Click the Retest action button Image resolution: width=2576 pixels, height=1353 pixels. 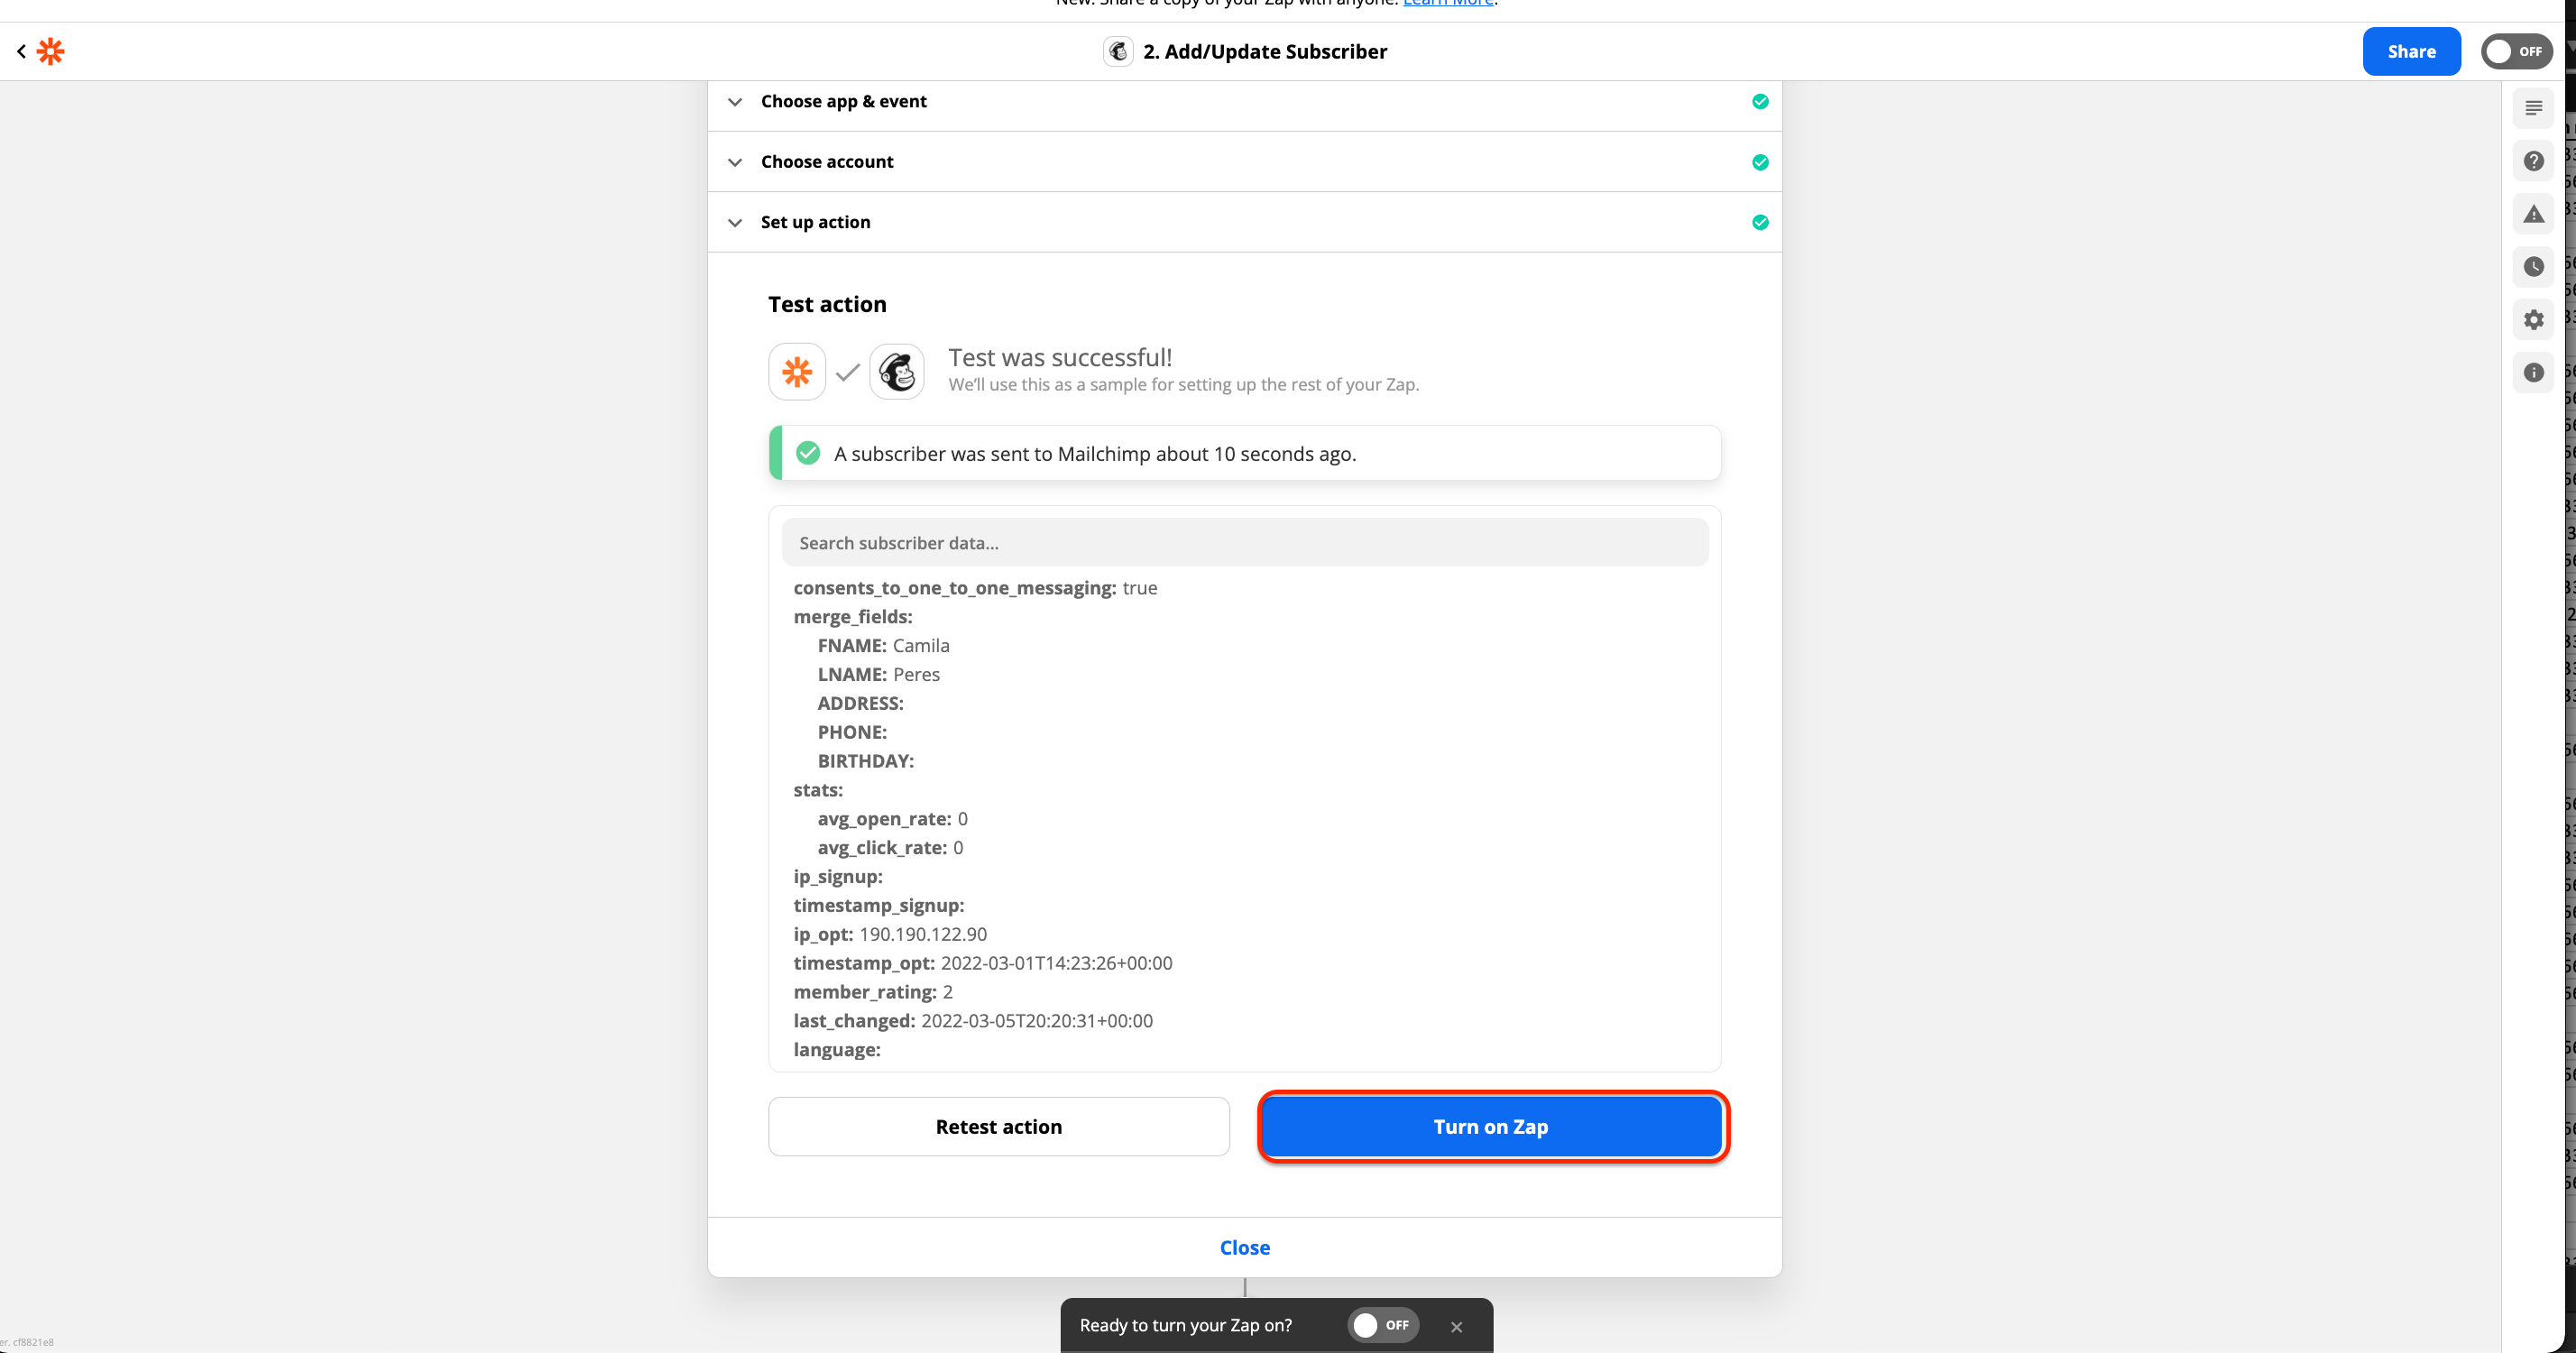pyautogui.click(x=998, y=1127)
